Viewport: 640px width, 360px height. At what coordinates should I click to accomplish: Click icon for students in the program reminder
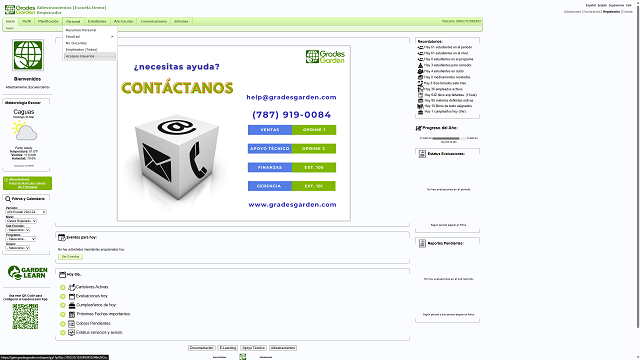(420, 59)
